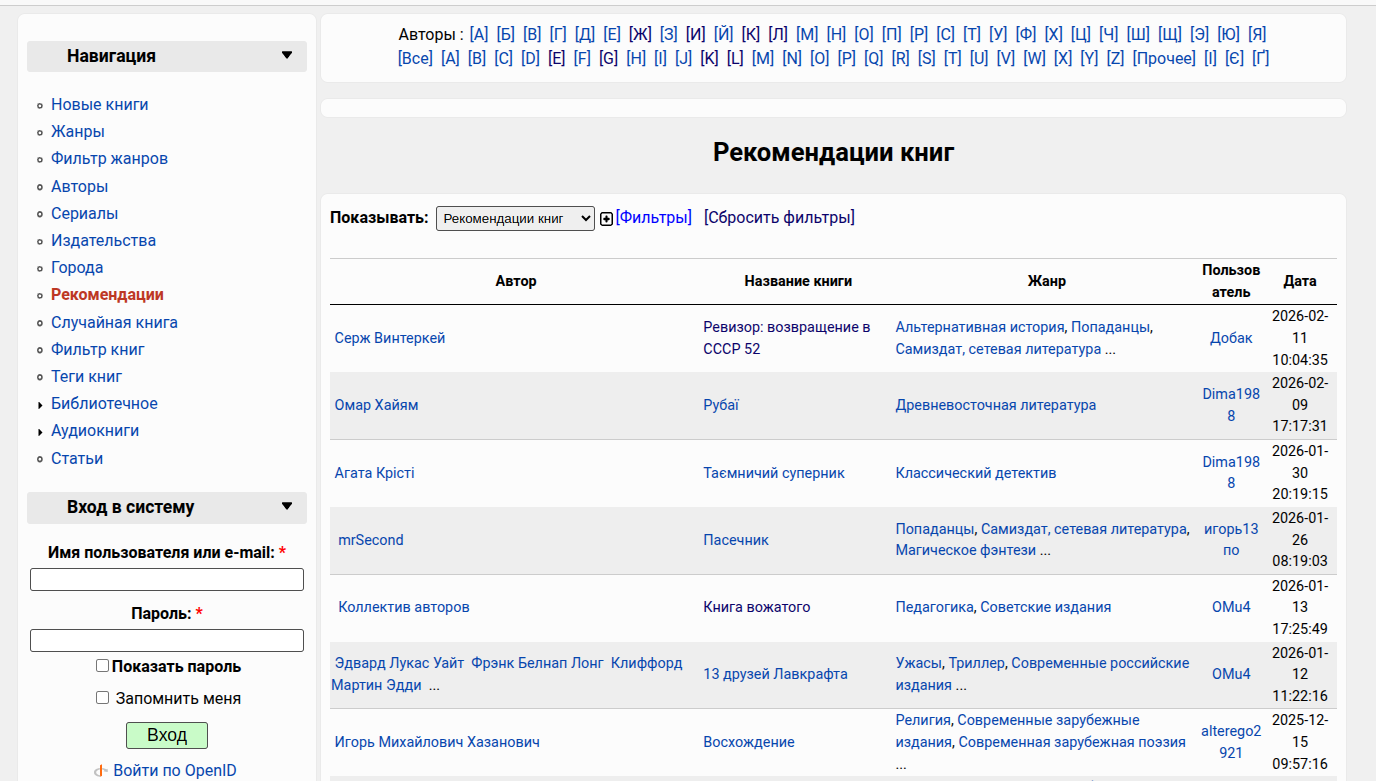
Task: Click the OpenID logo icon
Action: click(101, 771)
